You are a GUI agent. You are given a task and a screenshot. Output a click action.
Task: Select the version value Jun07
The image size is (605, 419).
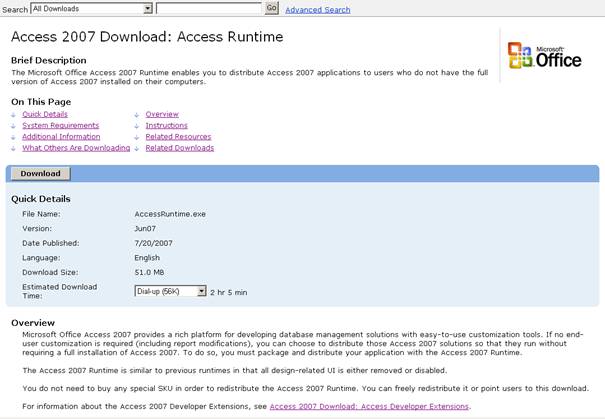[145, 229]
